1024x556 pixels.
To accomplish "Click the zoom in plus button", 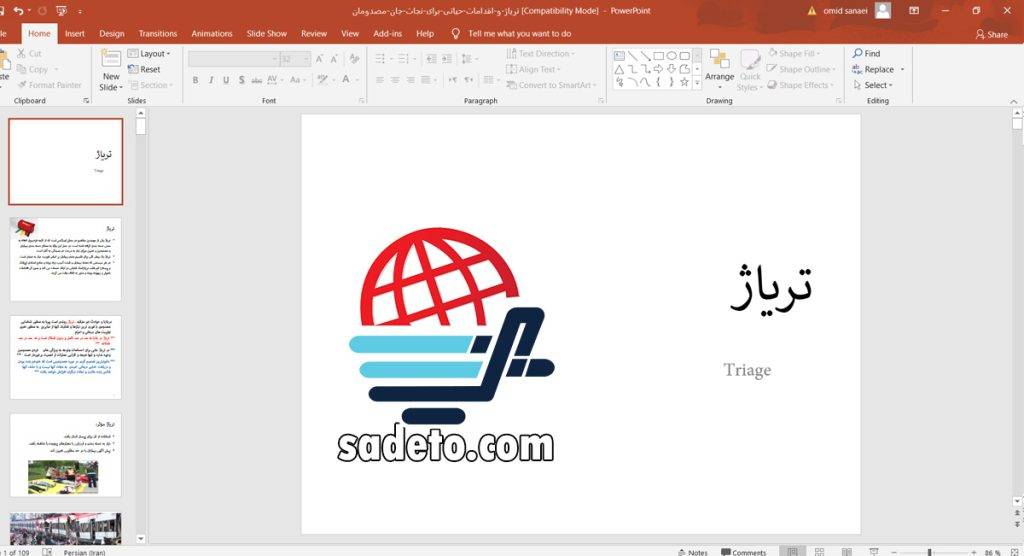I will [x=974, y=553].
